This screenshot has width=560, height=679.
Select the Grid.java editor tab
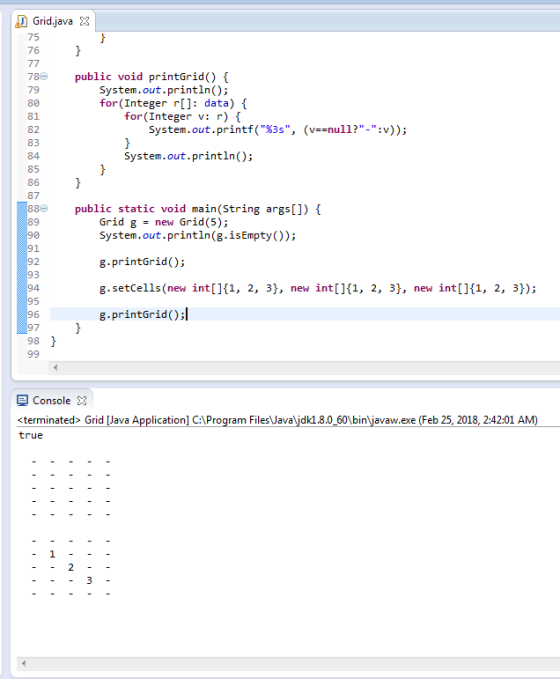click(x=52, y=21)
